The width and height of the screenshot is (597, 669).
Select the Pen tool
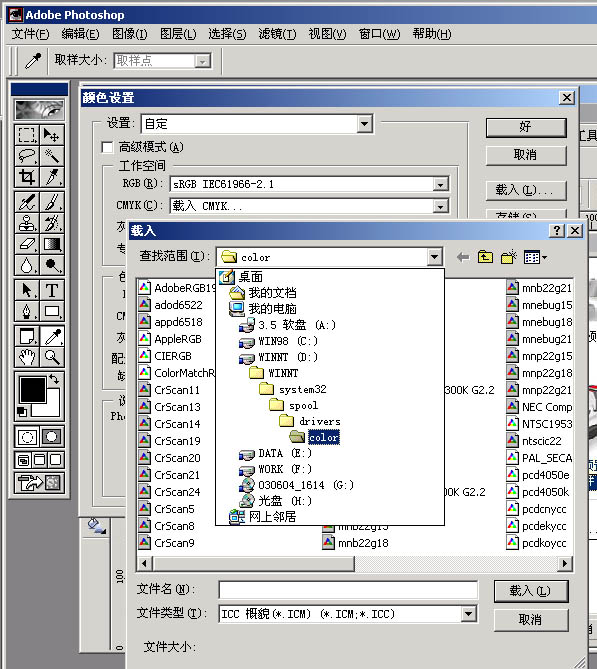pos(27,311)
